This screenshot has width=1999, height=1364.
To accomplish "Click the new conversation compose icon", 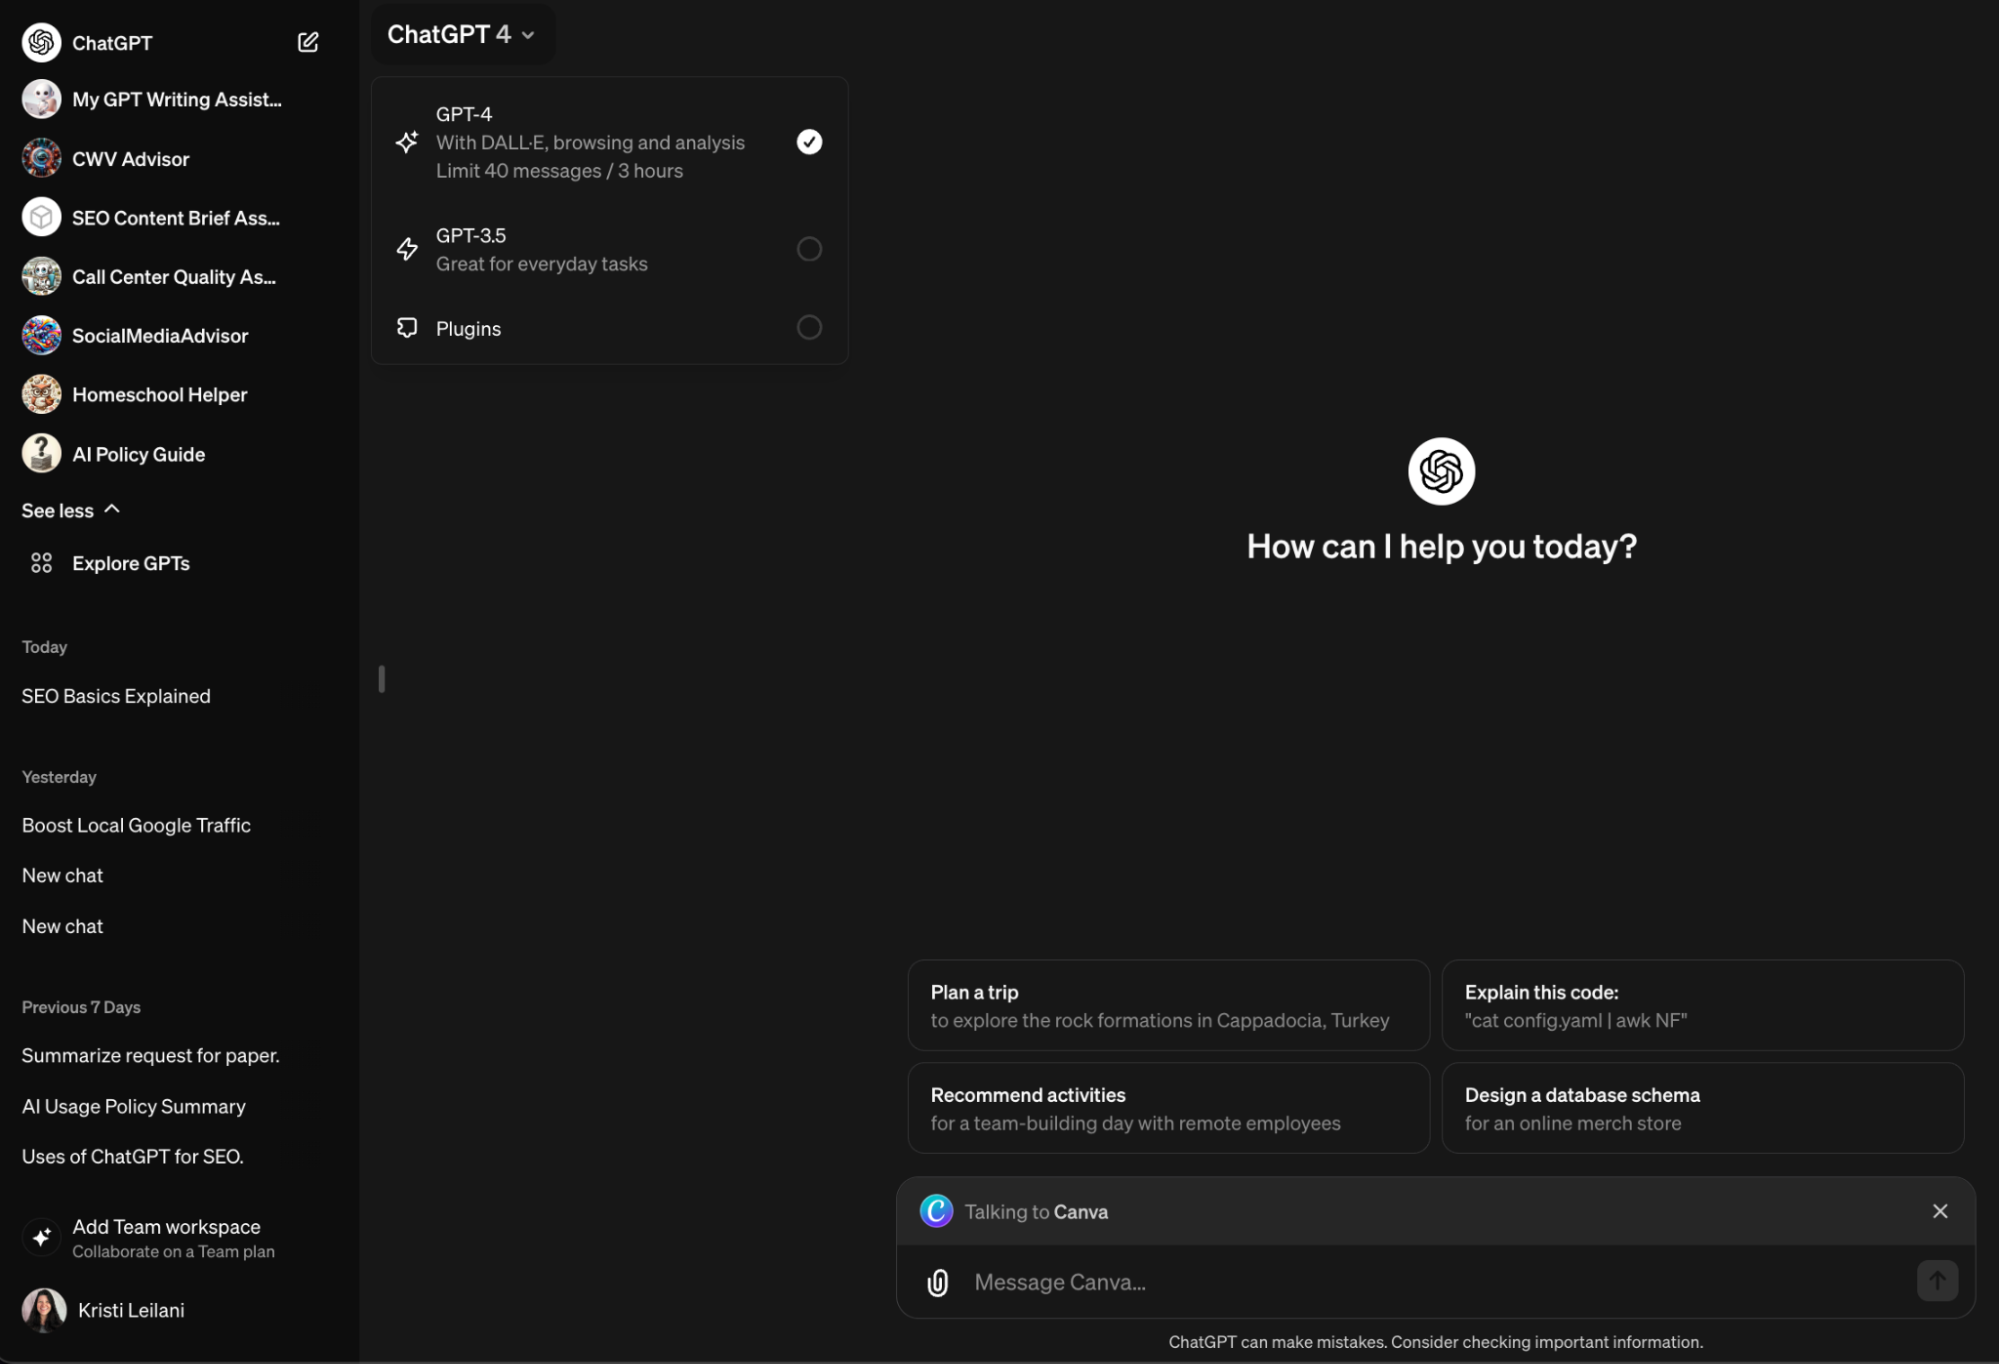I will pos(310,41).
